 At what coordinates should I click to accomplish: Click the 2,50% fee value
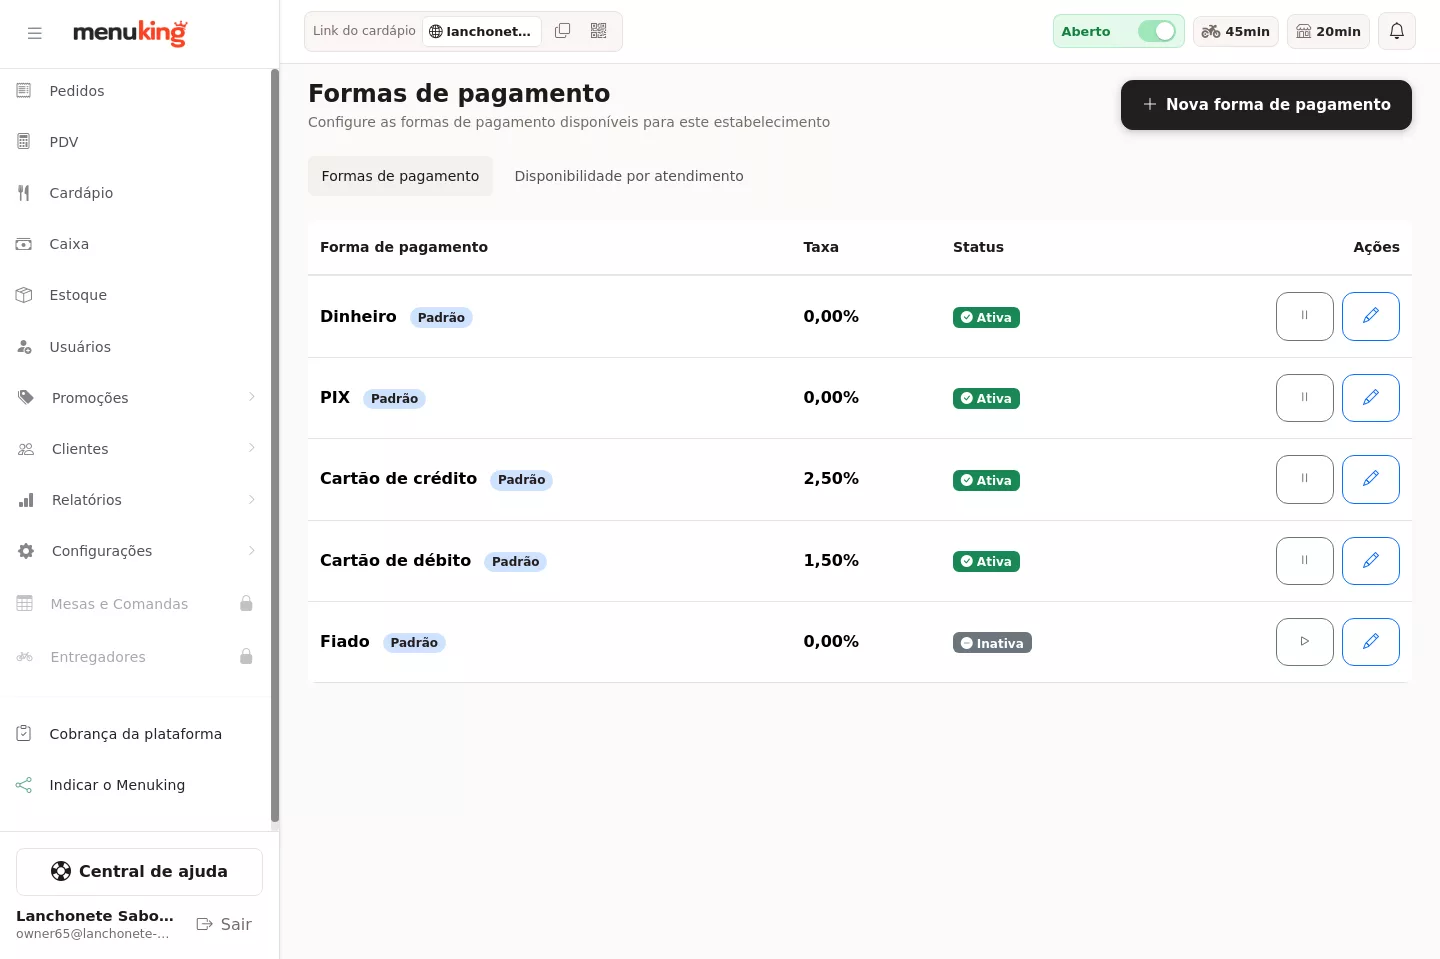tap(831, 479)
